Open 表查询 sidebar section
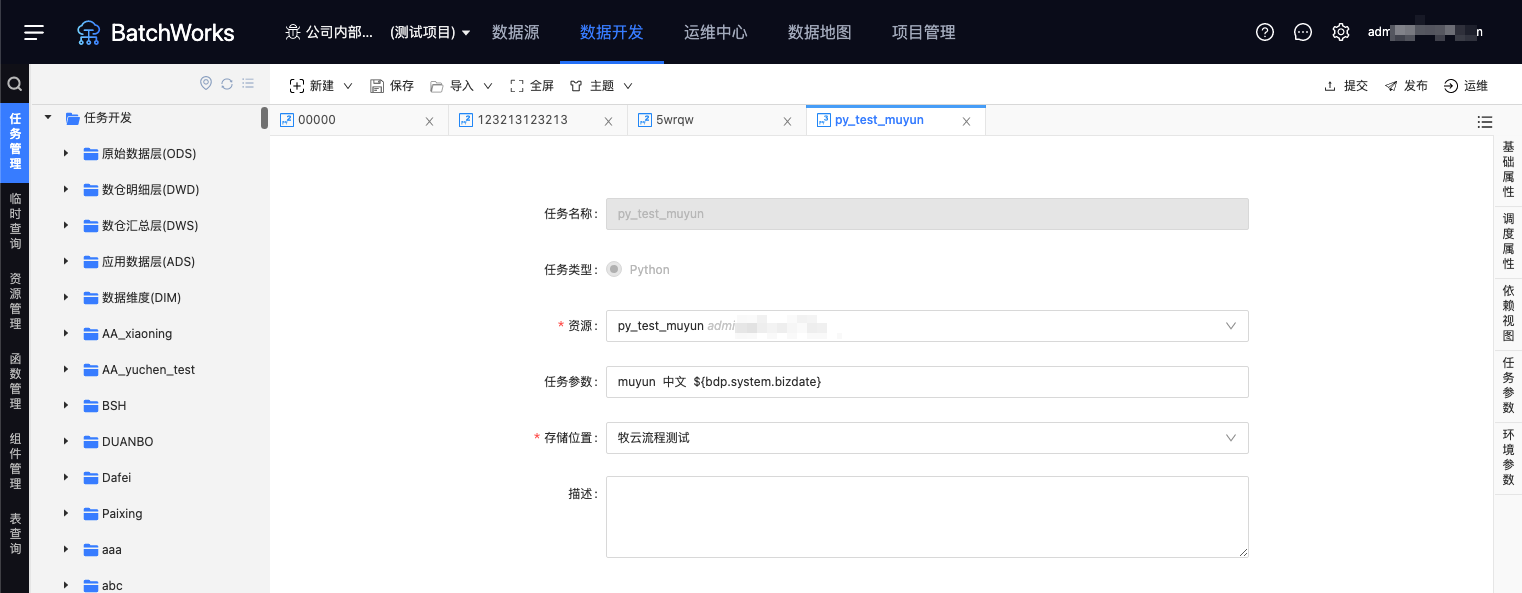 [x=15, y=534]
